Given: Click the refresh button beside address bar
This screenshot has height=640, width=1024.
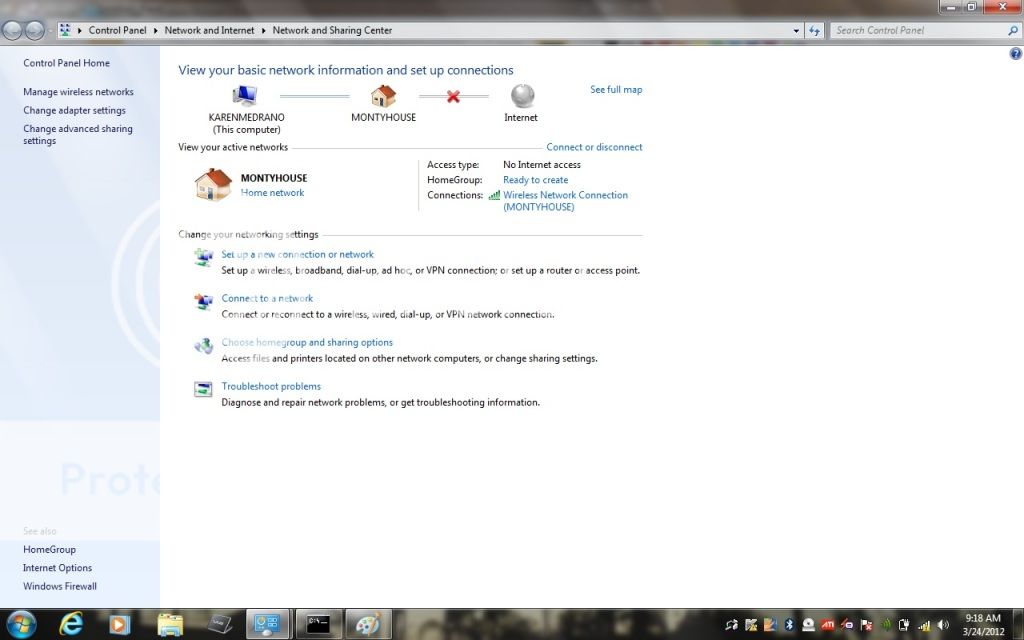Looking at the screenshot, I should pyautogui.click(x=815, y=31).
